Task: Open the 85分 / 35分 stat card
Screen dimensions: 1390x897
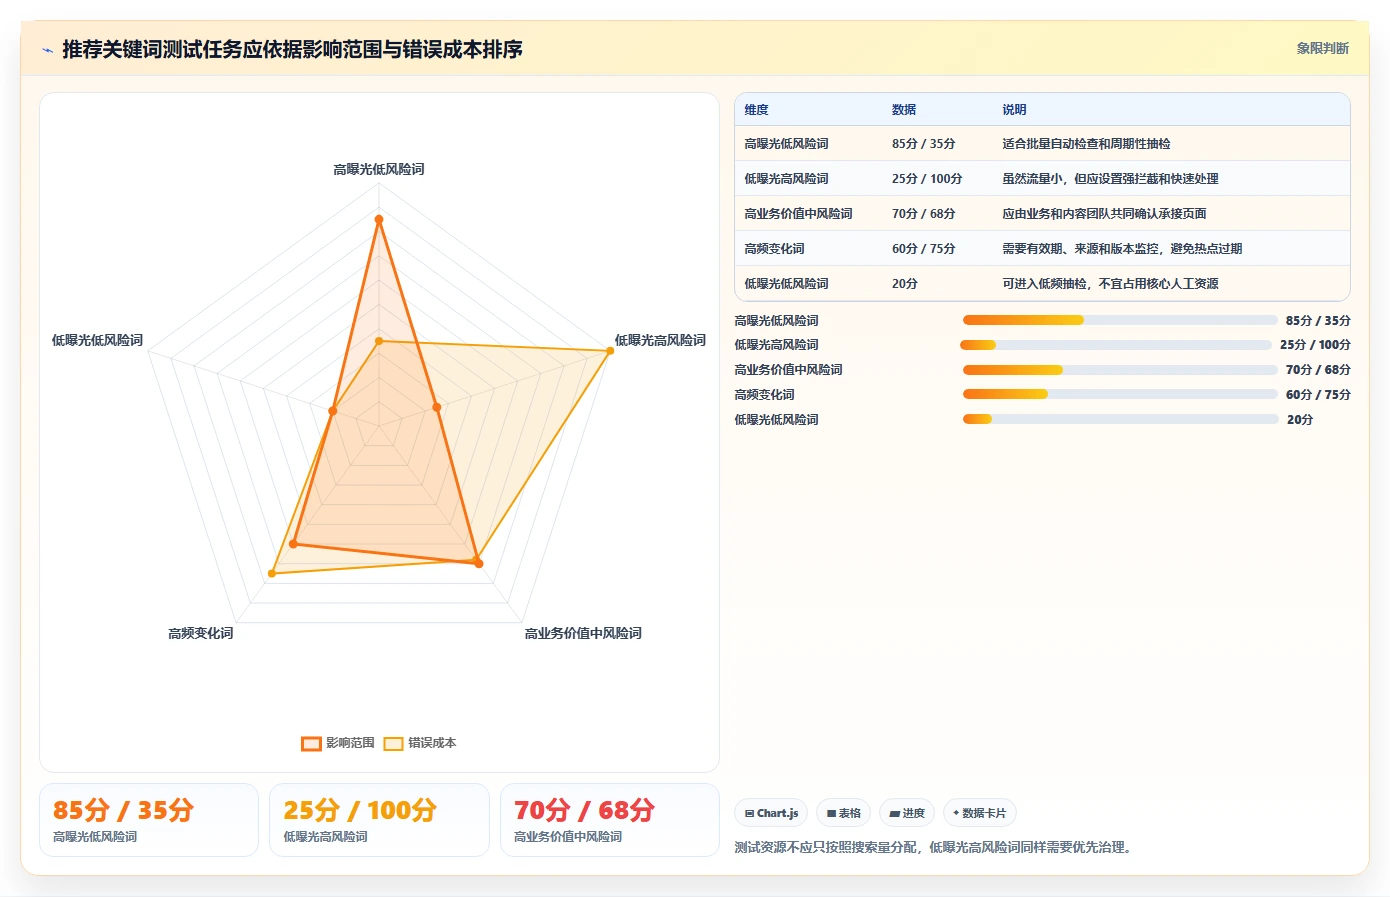Action: [x=149, y=820]
